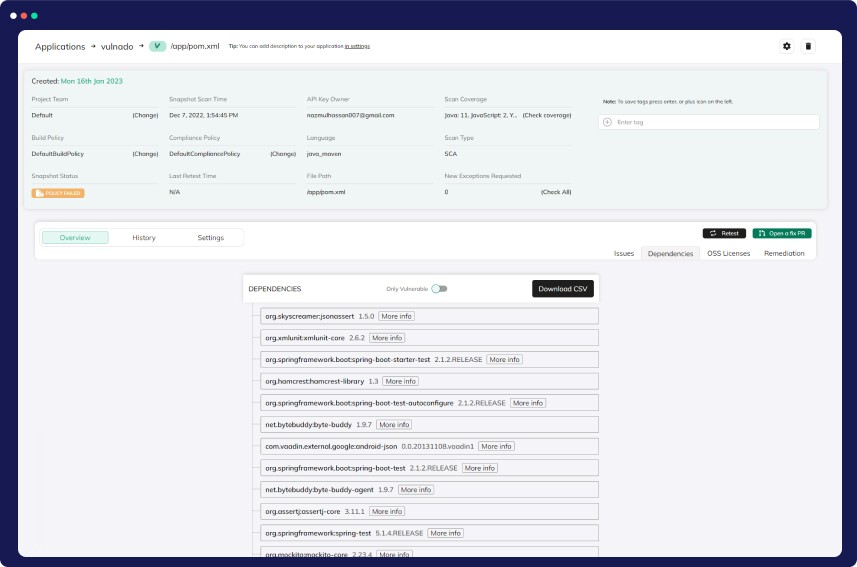Click the Policy Failed status badge
Image resolution: width=857 pixels, height=567 pixels.
[x=58, y=192]
